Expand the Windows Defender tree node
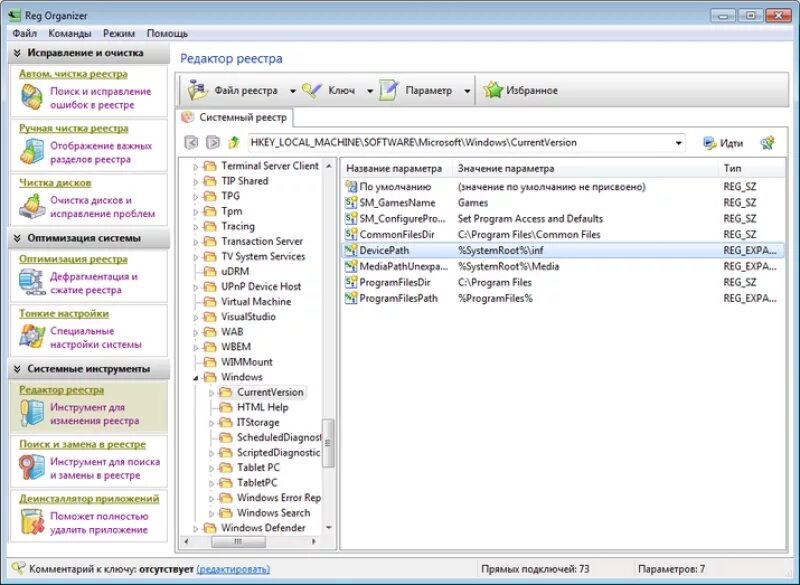The height and width of the screenshot is (585, 800). pyautogui.click(x=196, y=528)
